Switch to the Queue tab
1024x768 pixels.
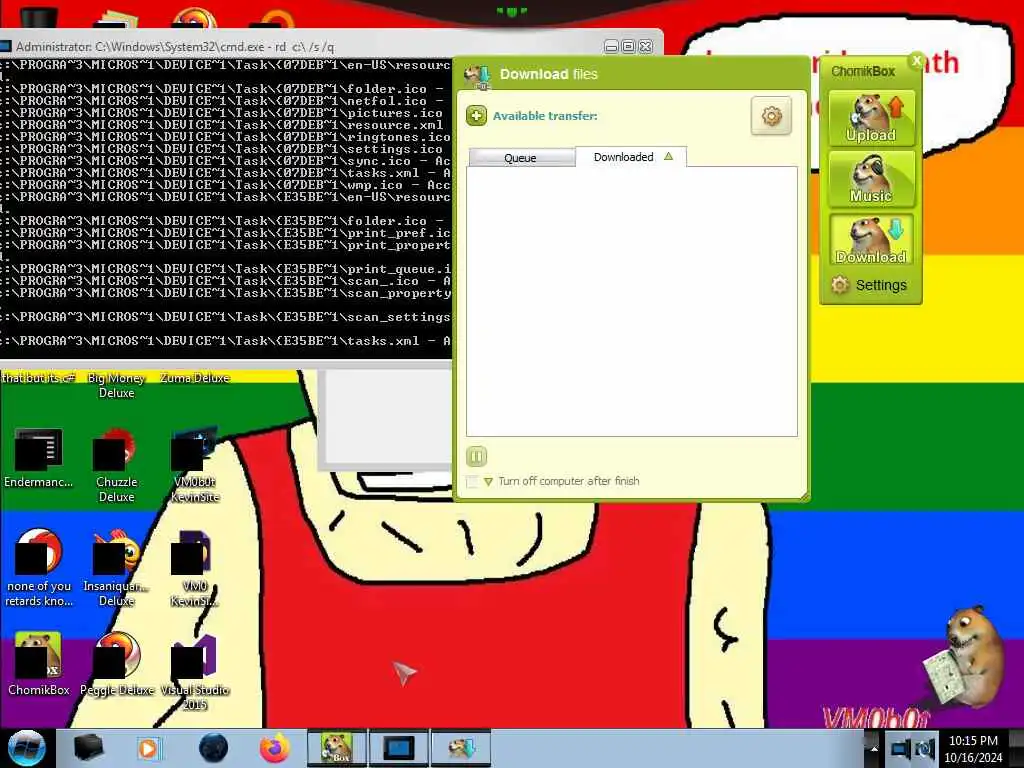[x=521, y=157]
